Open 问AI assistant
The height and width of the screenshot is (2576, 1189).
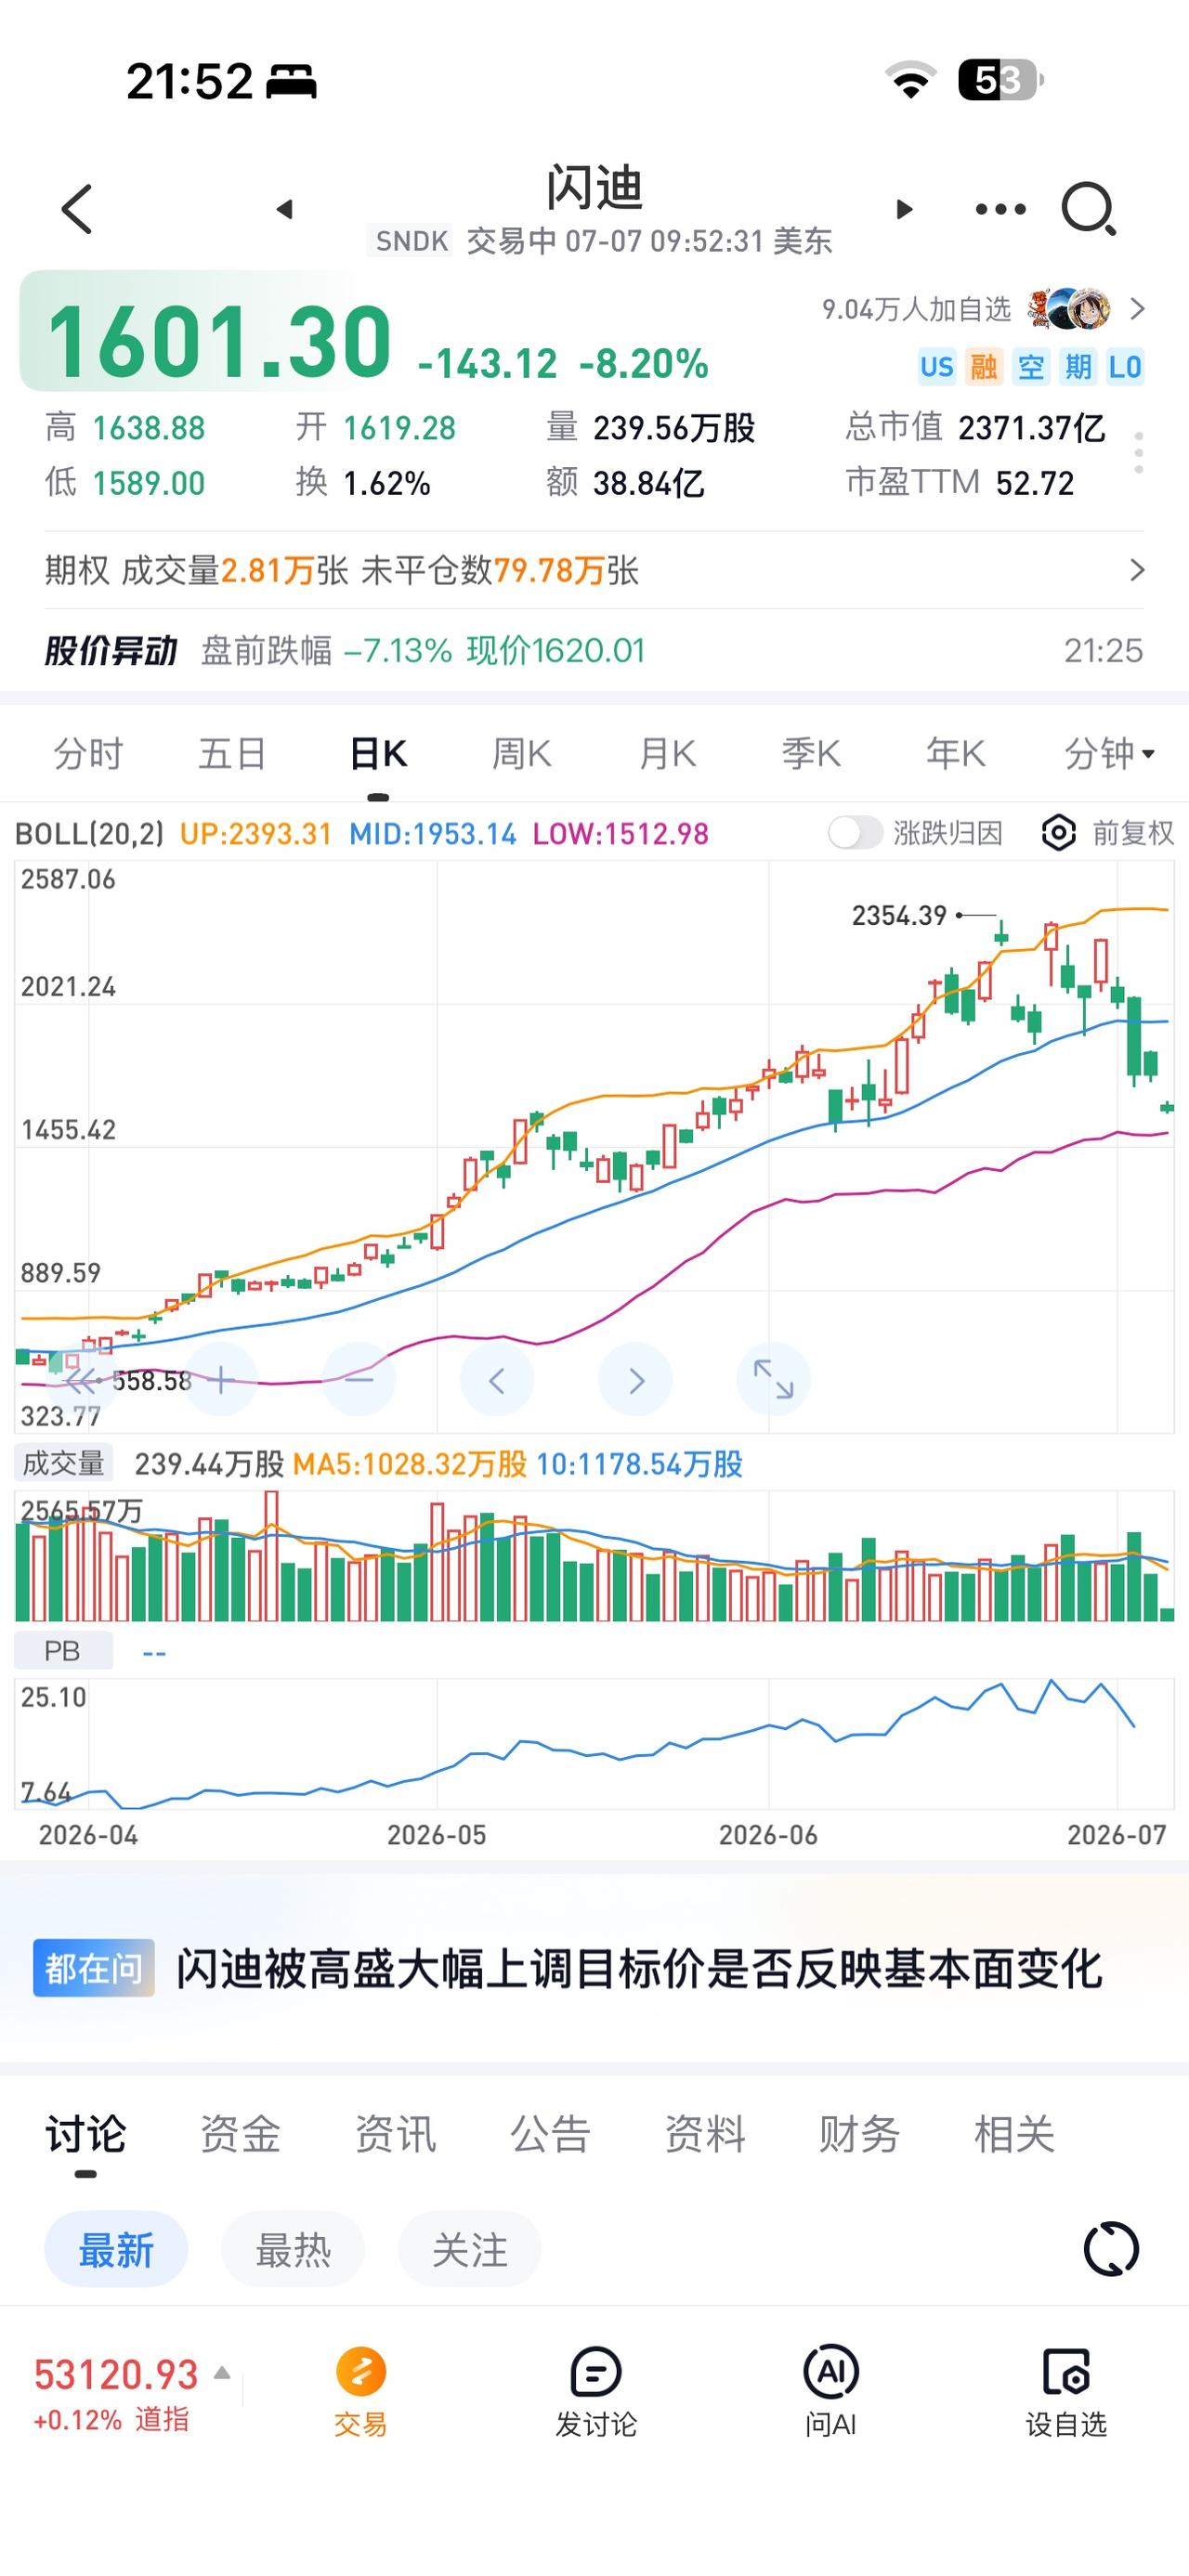[831, 2392]
